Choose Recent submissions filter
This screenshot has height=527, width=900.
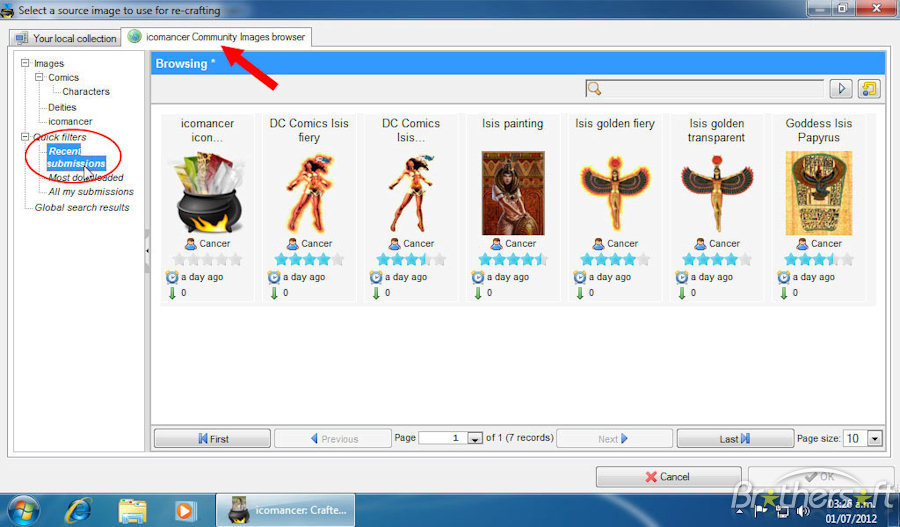tap(76, 157)
